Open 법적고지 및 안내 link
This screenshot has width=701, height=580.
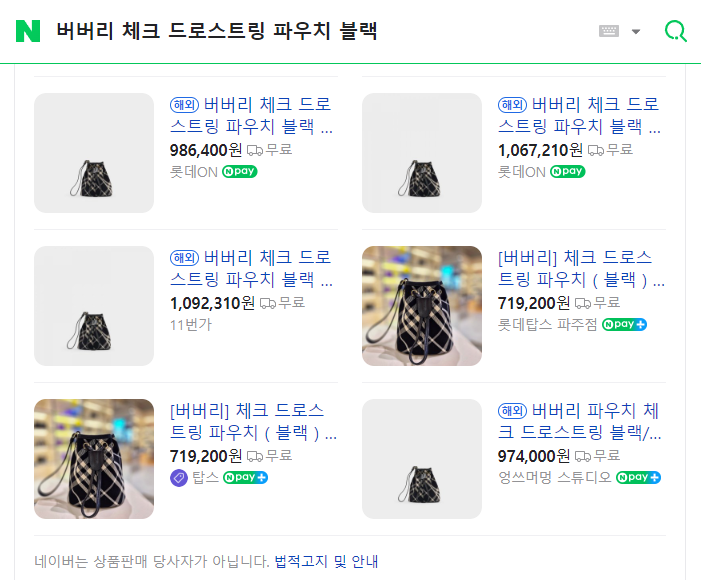tap(326, 561)
